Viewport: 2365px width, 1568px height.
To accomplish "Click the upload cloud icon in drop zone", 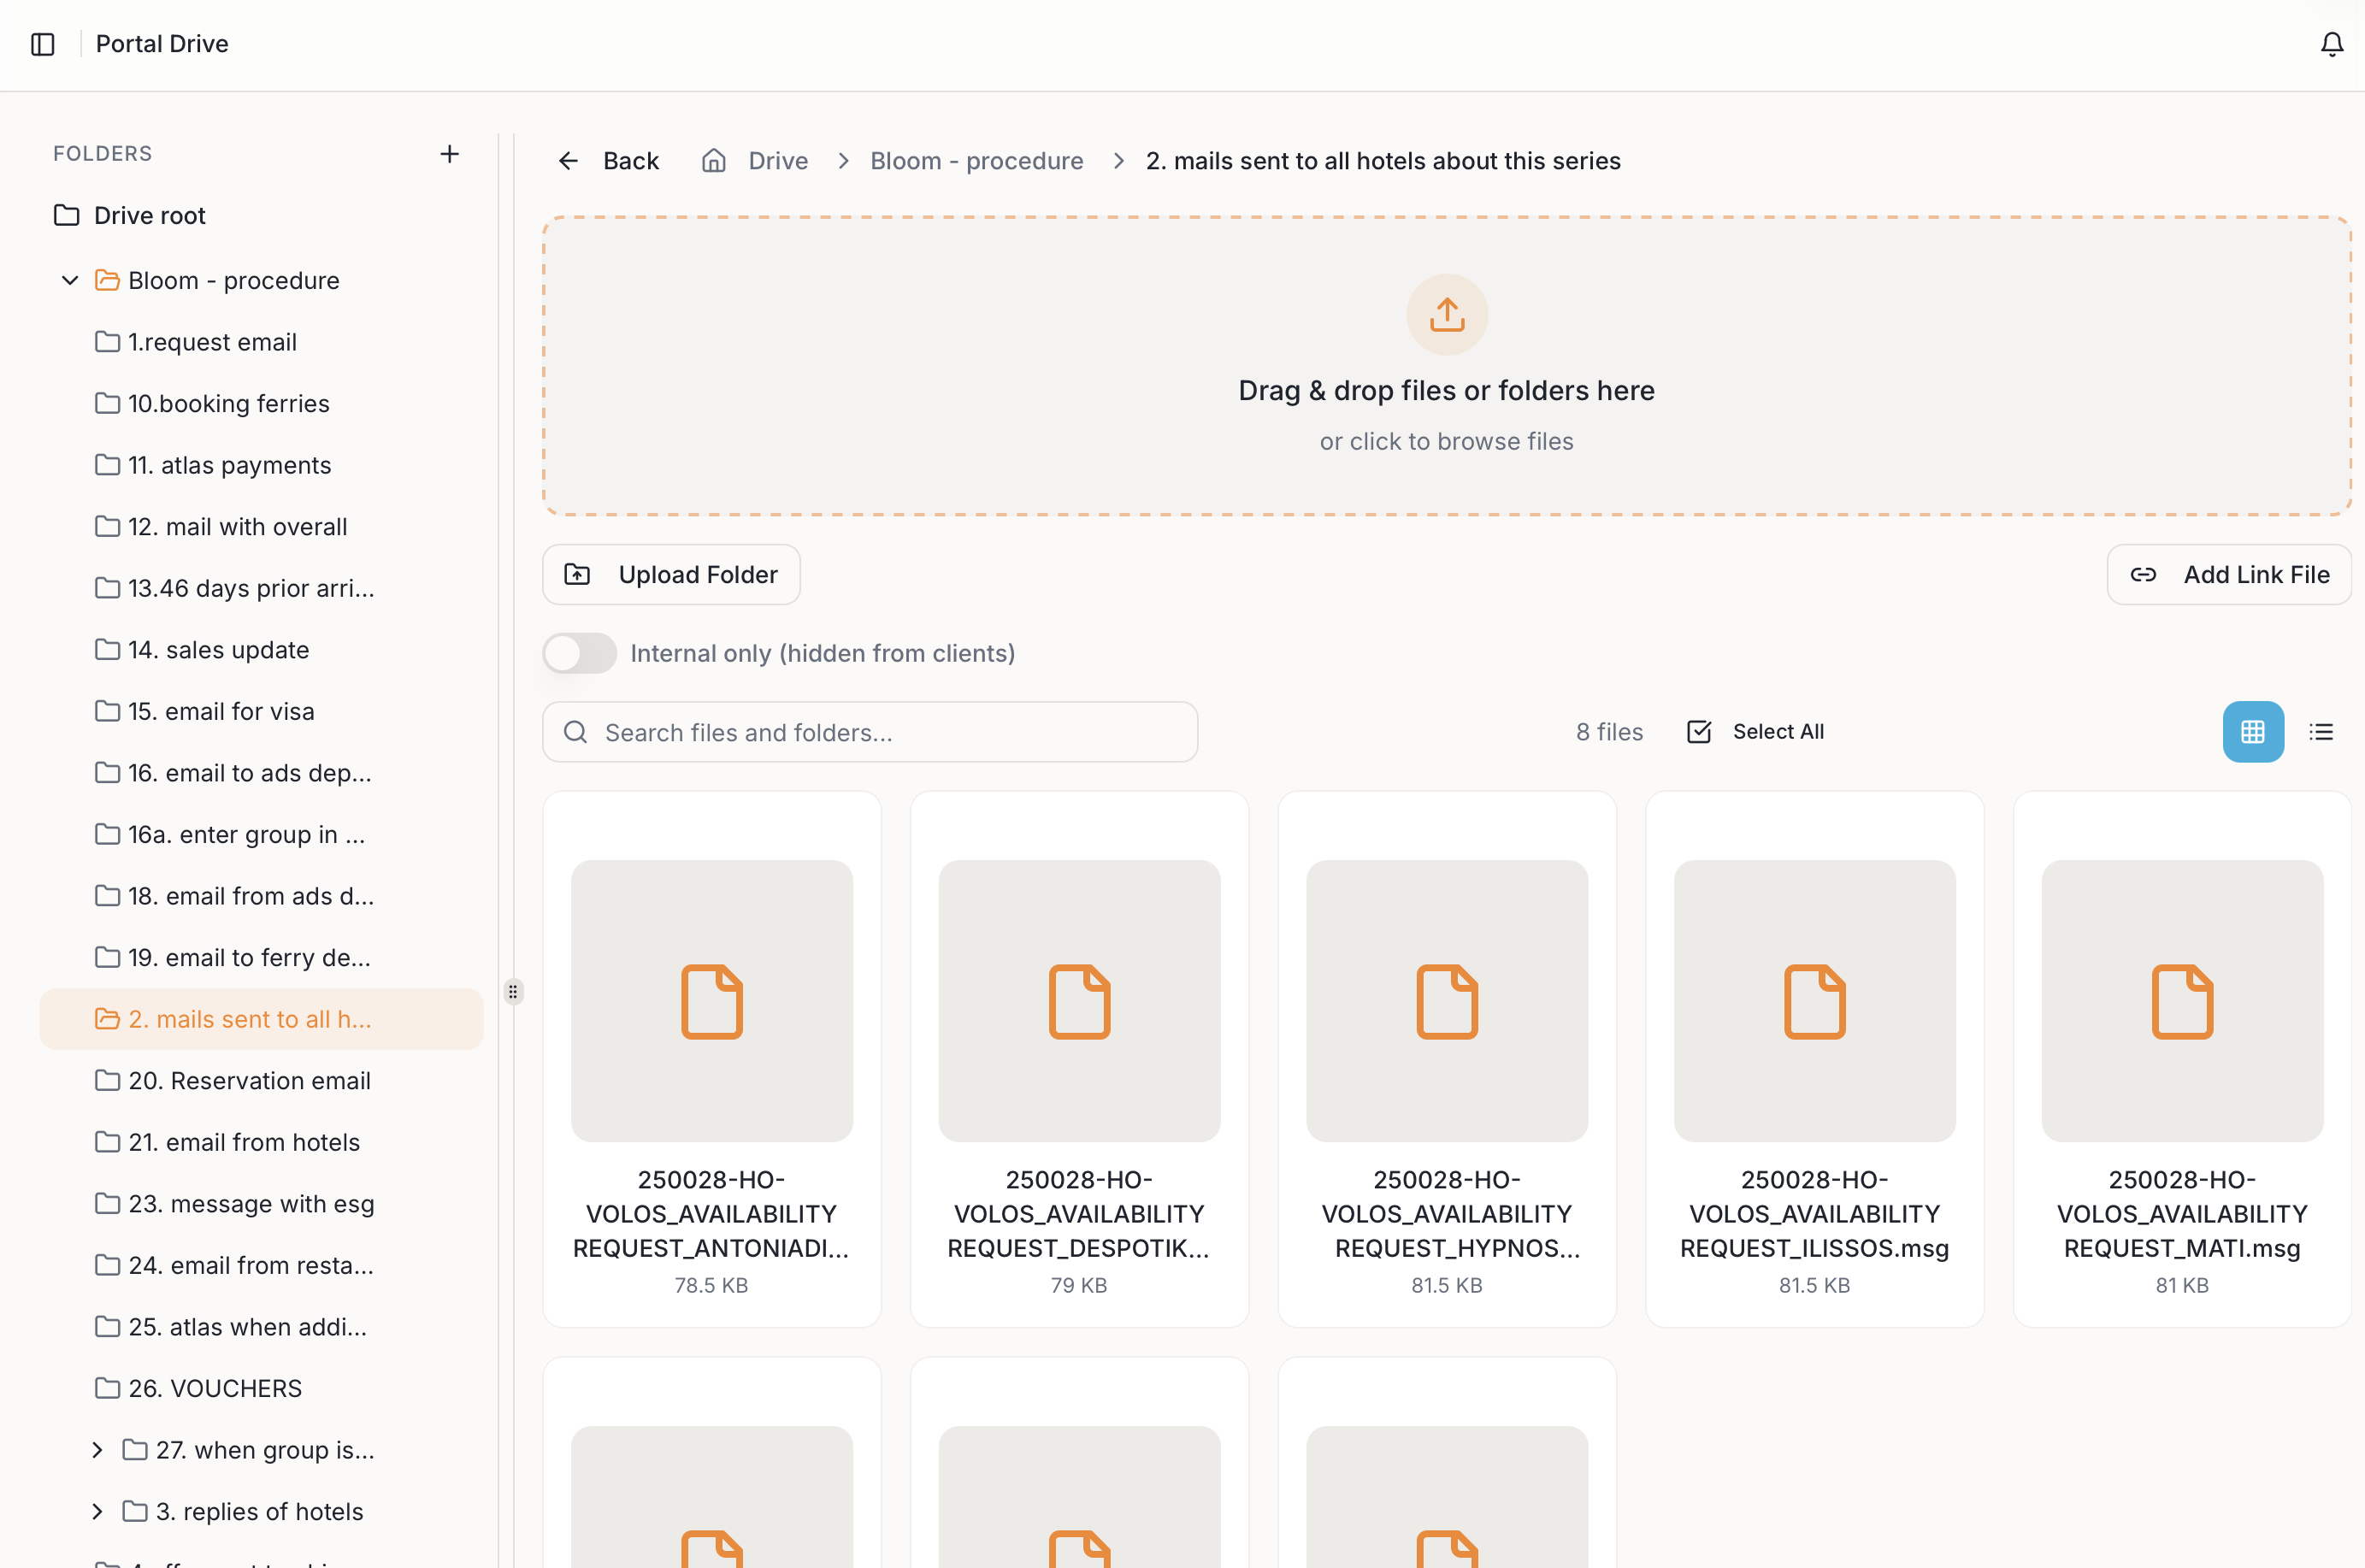I will tap(1446, 314).
